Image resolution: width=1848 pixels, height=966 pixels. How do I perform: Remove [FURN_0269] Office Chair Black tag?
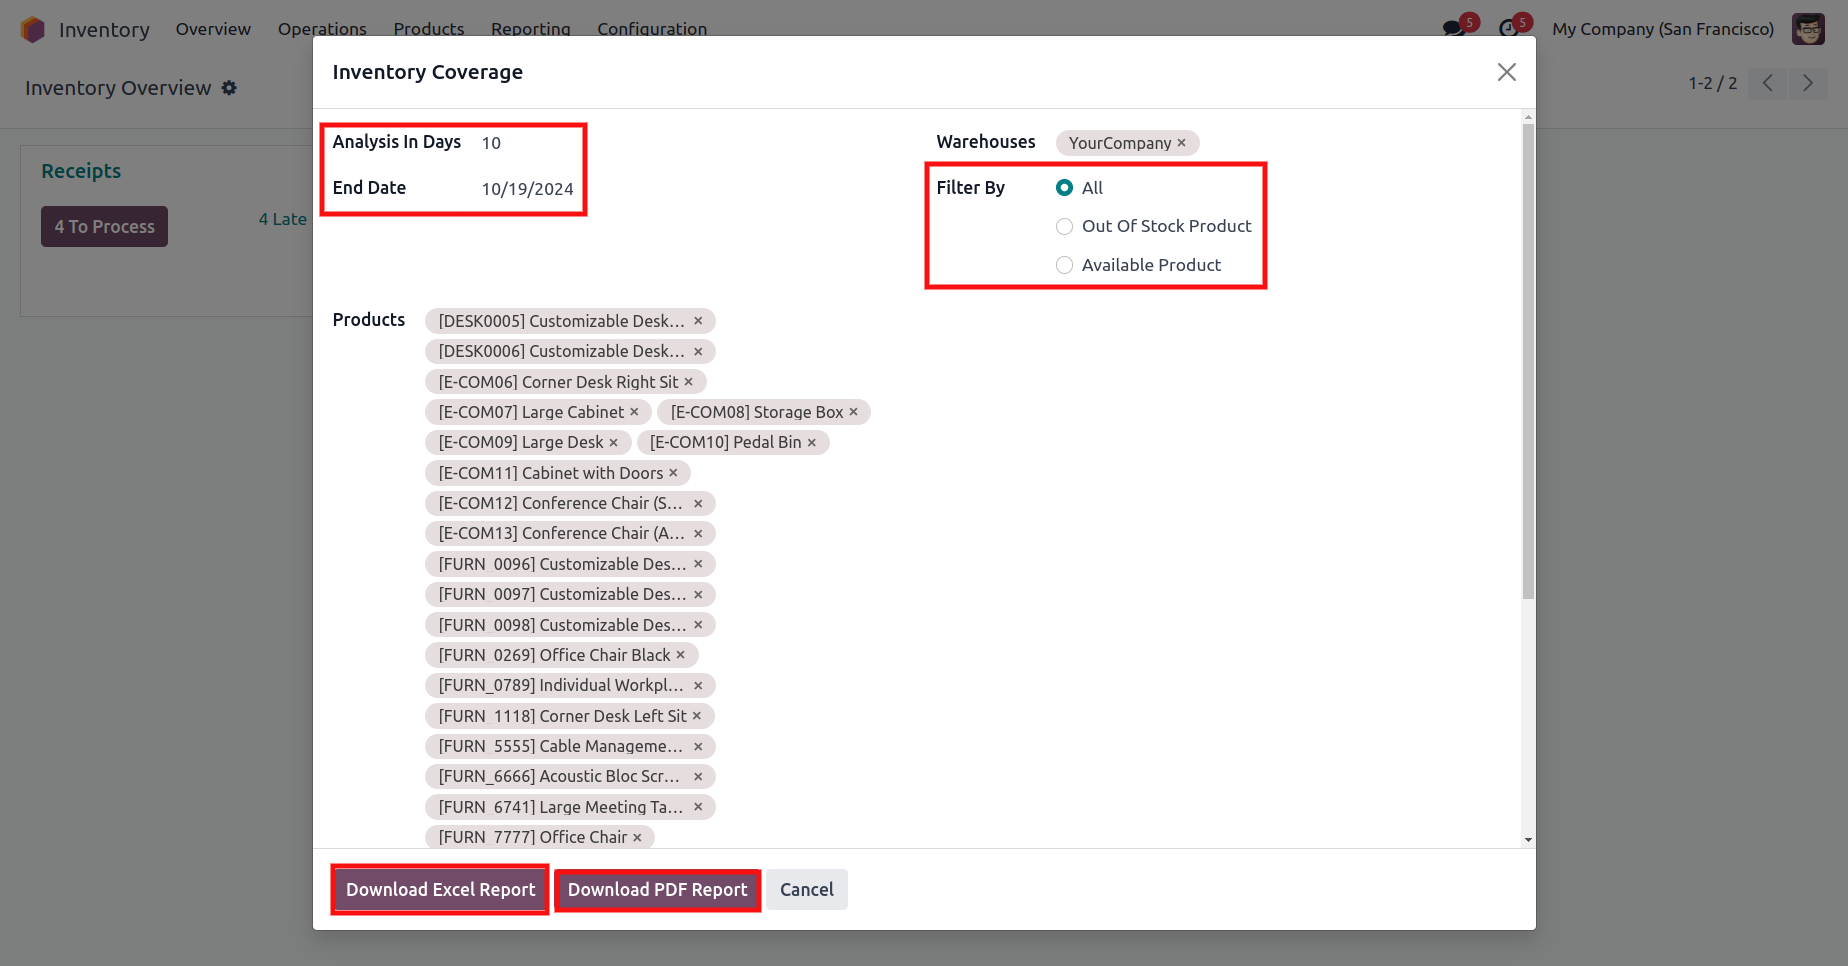[x=680, y=655]
